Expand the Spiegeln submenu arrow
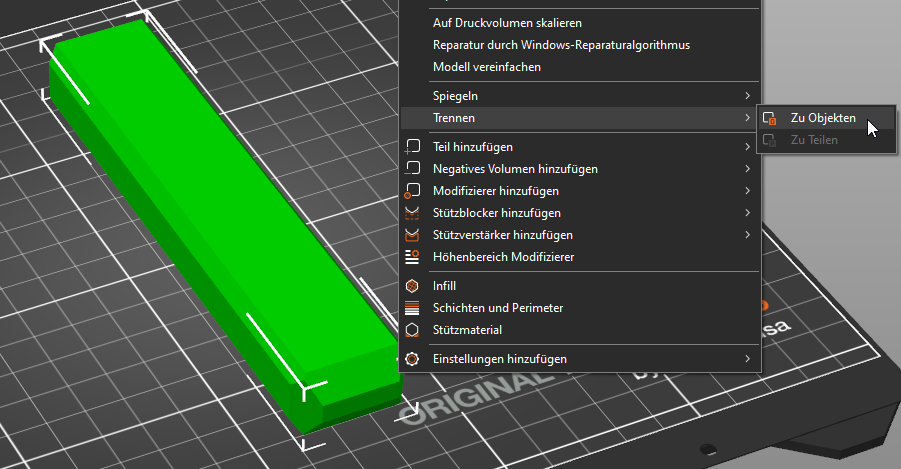 [747, 96]
